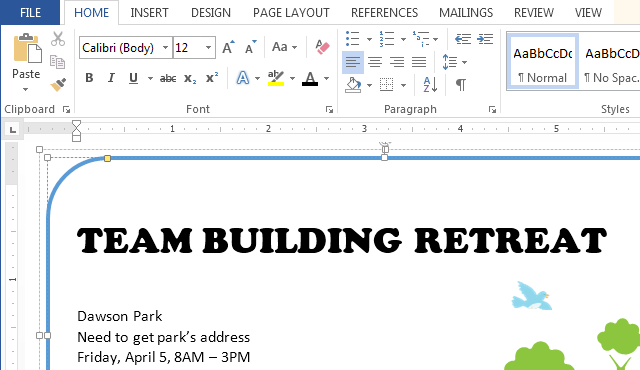Align paragraph text to the right
Viewport: 640px width, 370px height.
click(x=397, y=62)
